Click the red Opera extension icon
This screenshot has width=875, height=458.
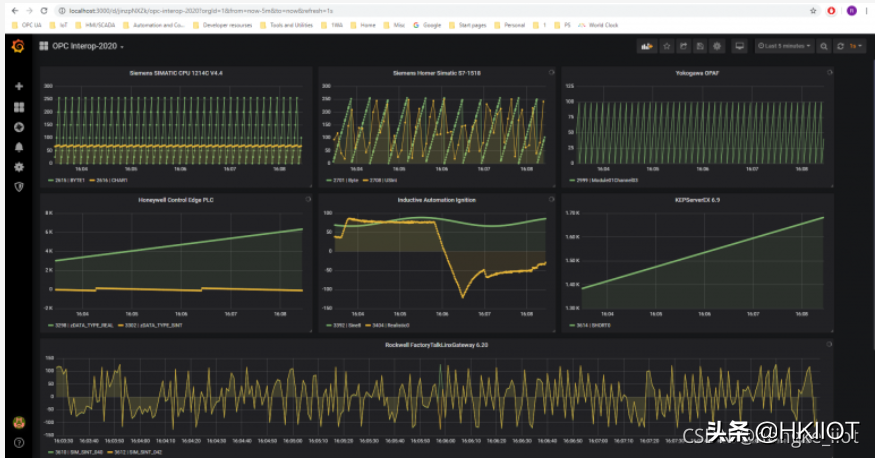click(x=831, y=11)
